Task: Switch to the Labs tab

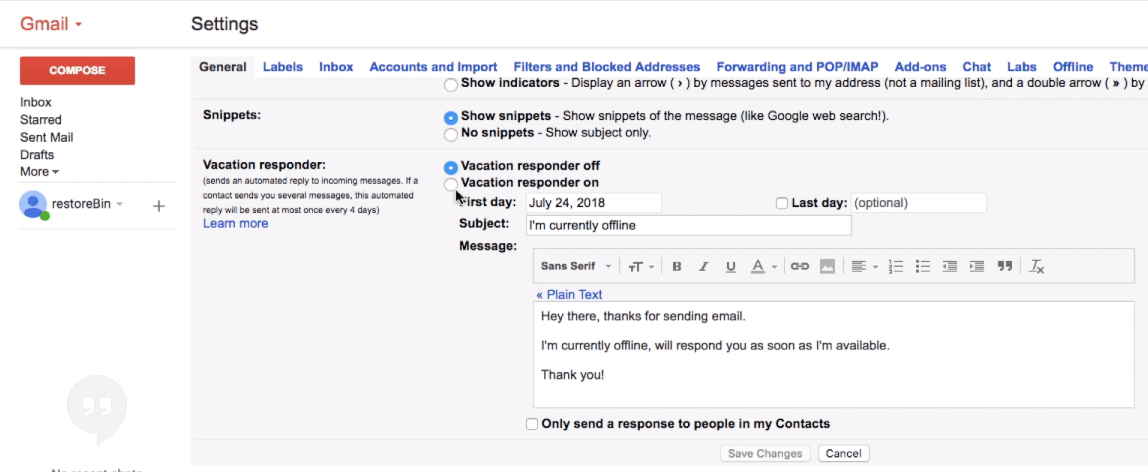Action: [1022, 67]
